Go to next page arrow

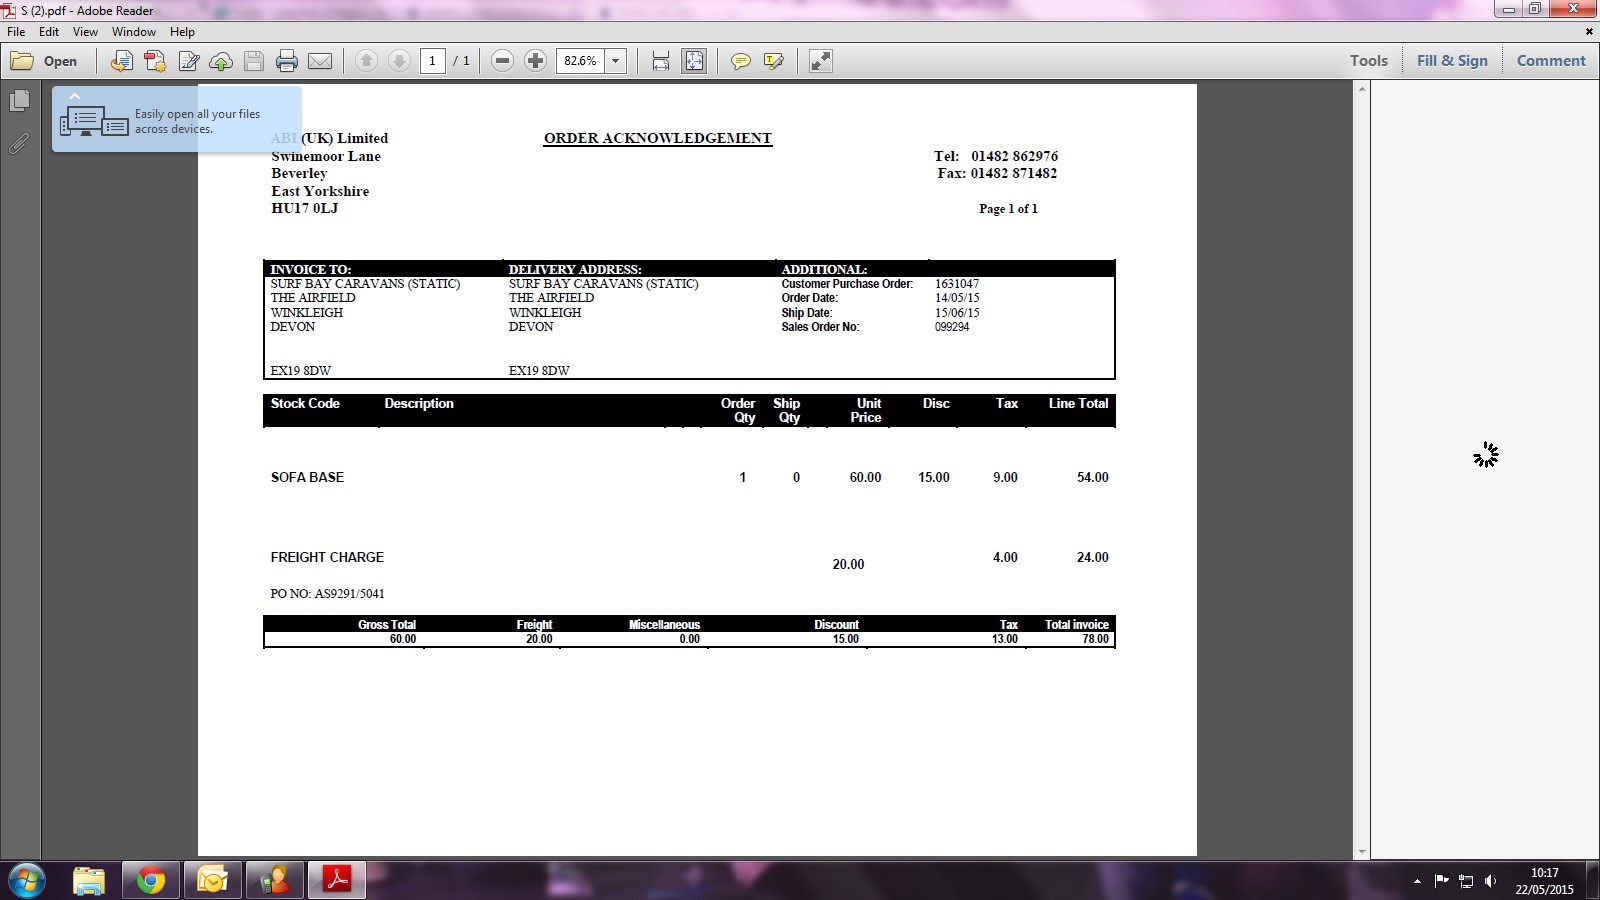(399, 61)
